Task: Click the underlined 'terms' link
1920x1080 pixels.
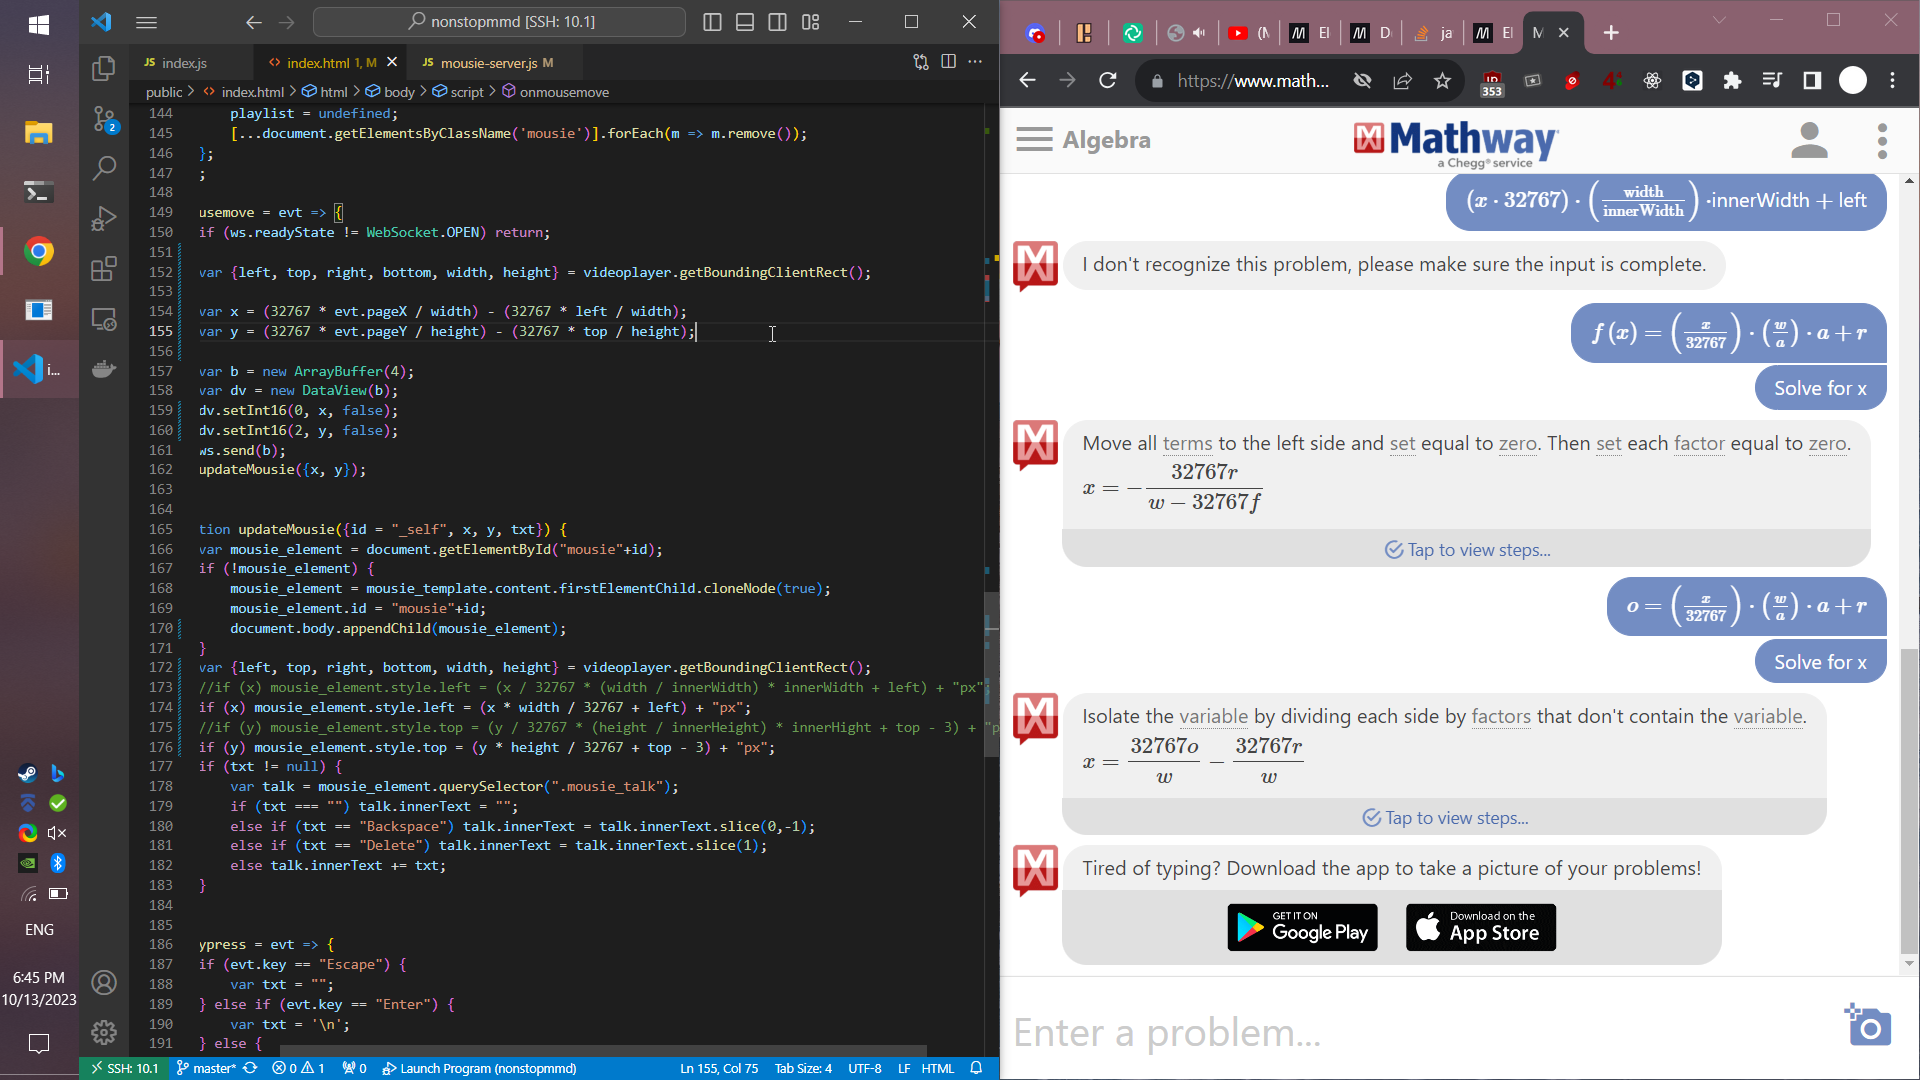Action: pyautogui.click(x=1187, y=444)
